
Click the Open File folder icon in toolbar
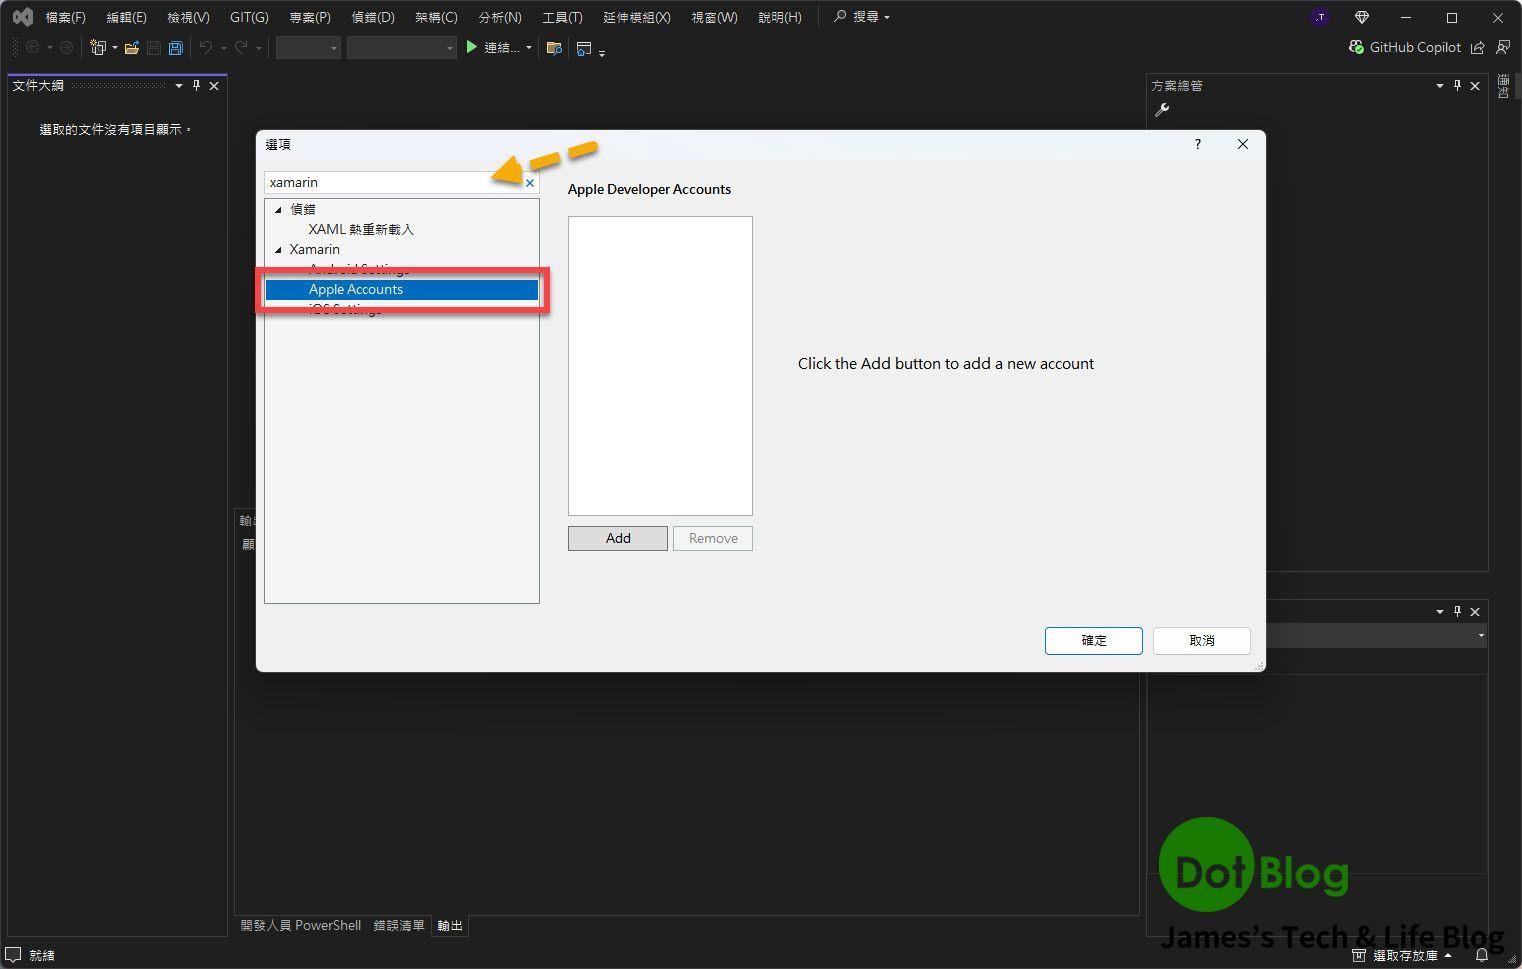131,48
